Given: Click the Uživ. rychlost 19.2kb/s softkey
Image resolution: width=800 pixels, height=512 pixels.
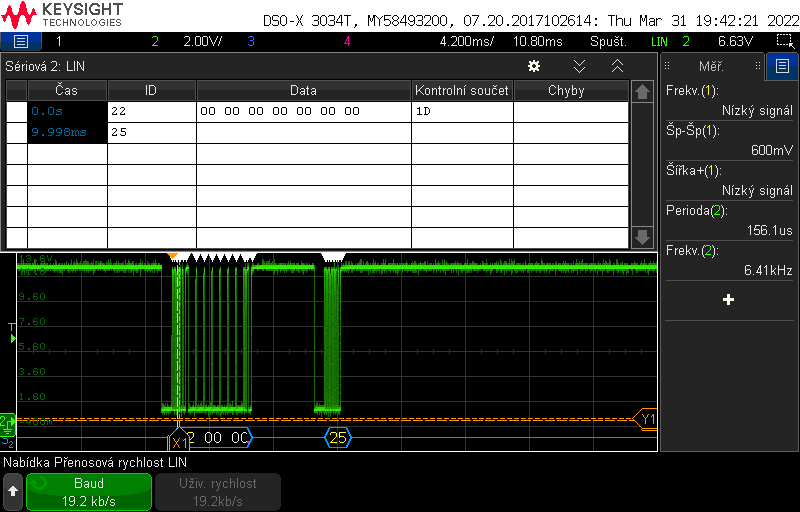Looking at the screenshot, I should (x=218, y=492).
